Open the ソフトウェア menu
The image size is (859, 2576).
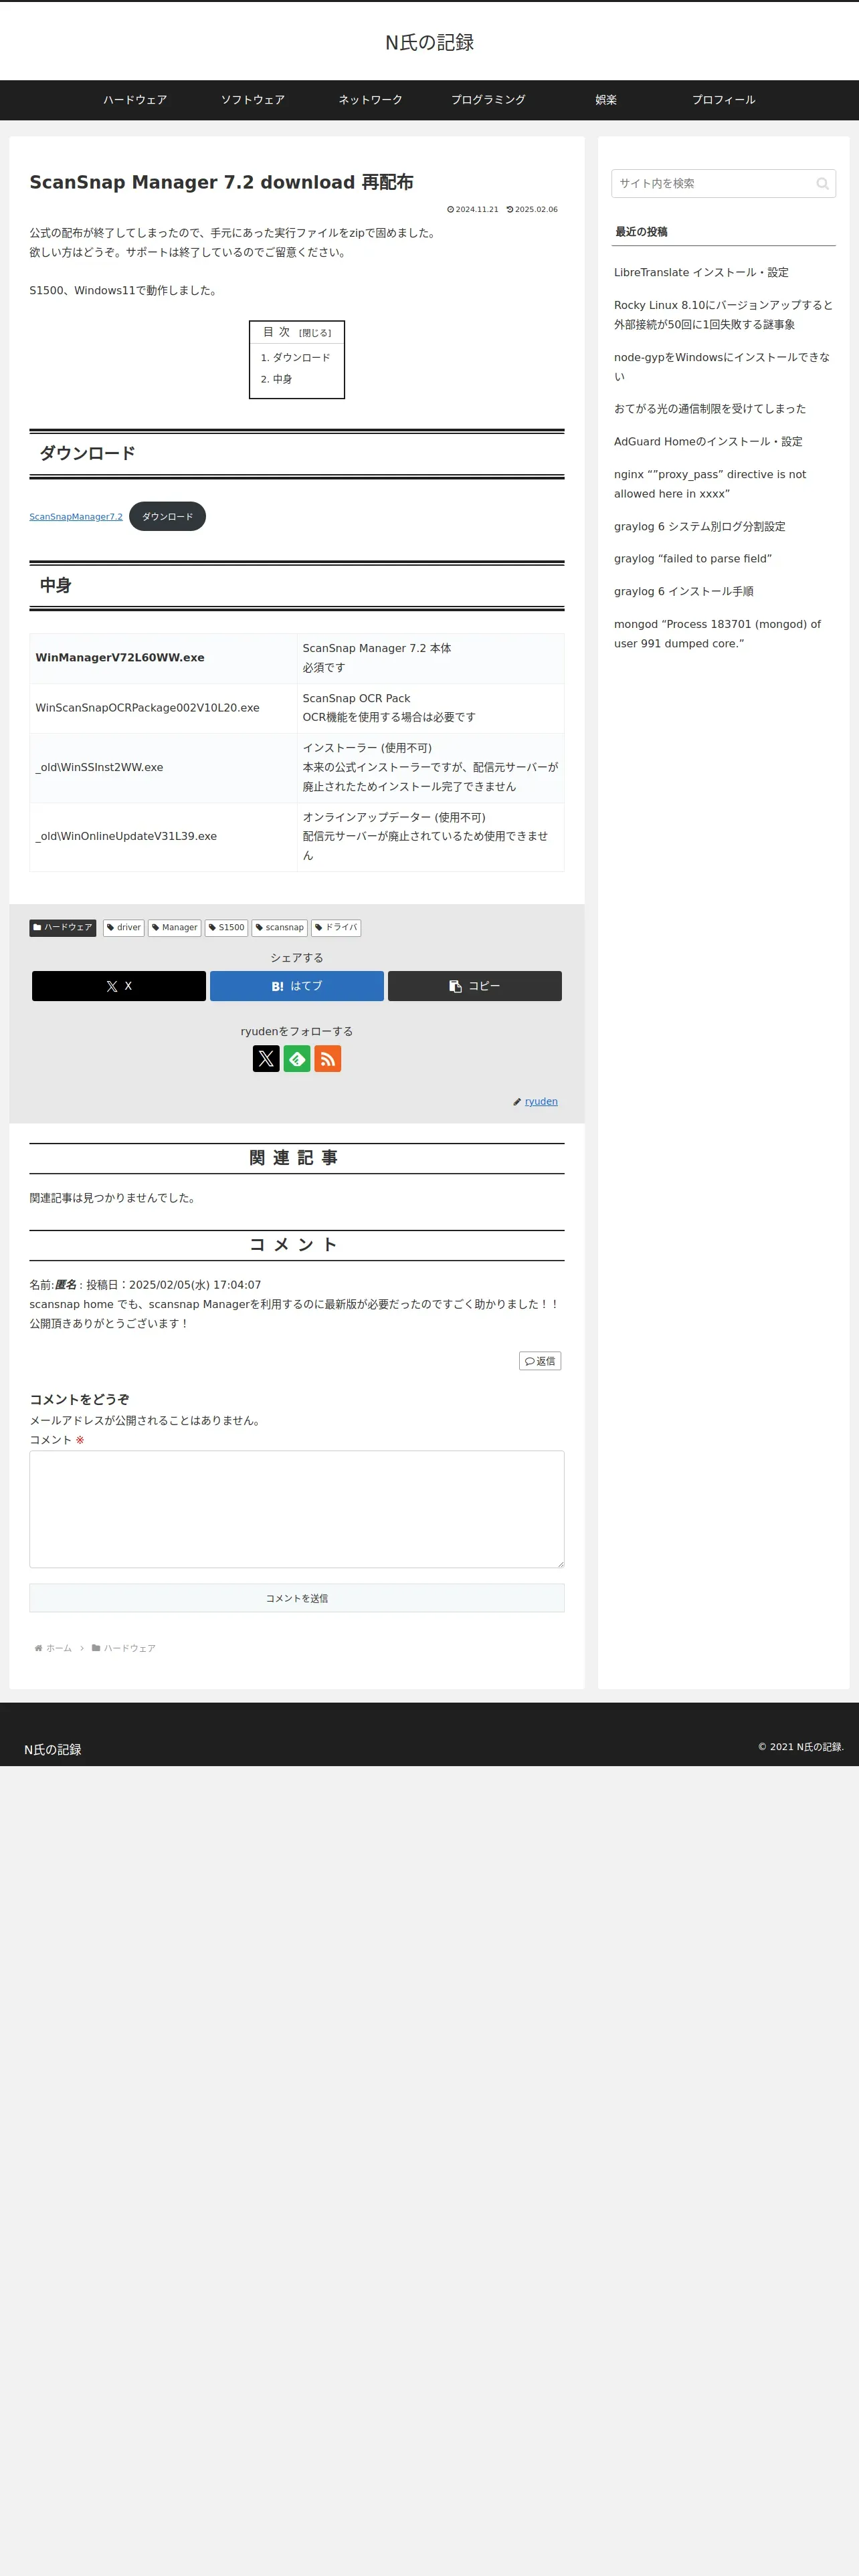pos(253,100)
